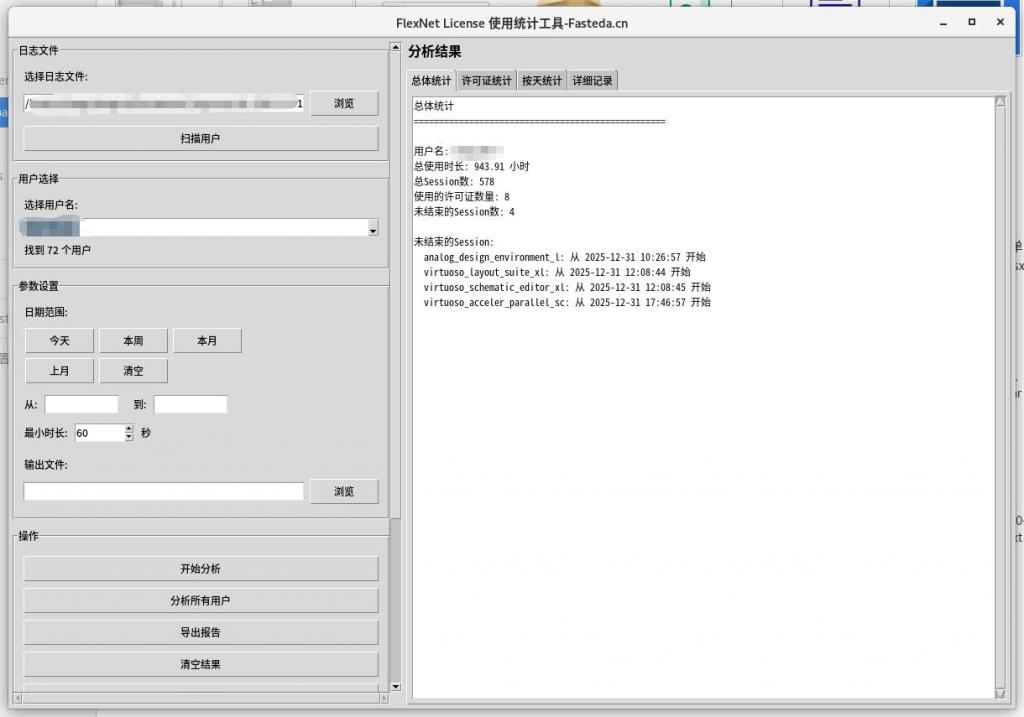The width and height of the screenshot is (1024, 717).
Task: Click the 浏览 button next to log file path
Action: (x=344, y=103)
